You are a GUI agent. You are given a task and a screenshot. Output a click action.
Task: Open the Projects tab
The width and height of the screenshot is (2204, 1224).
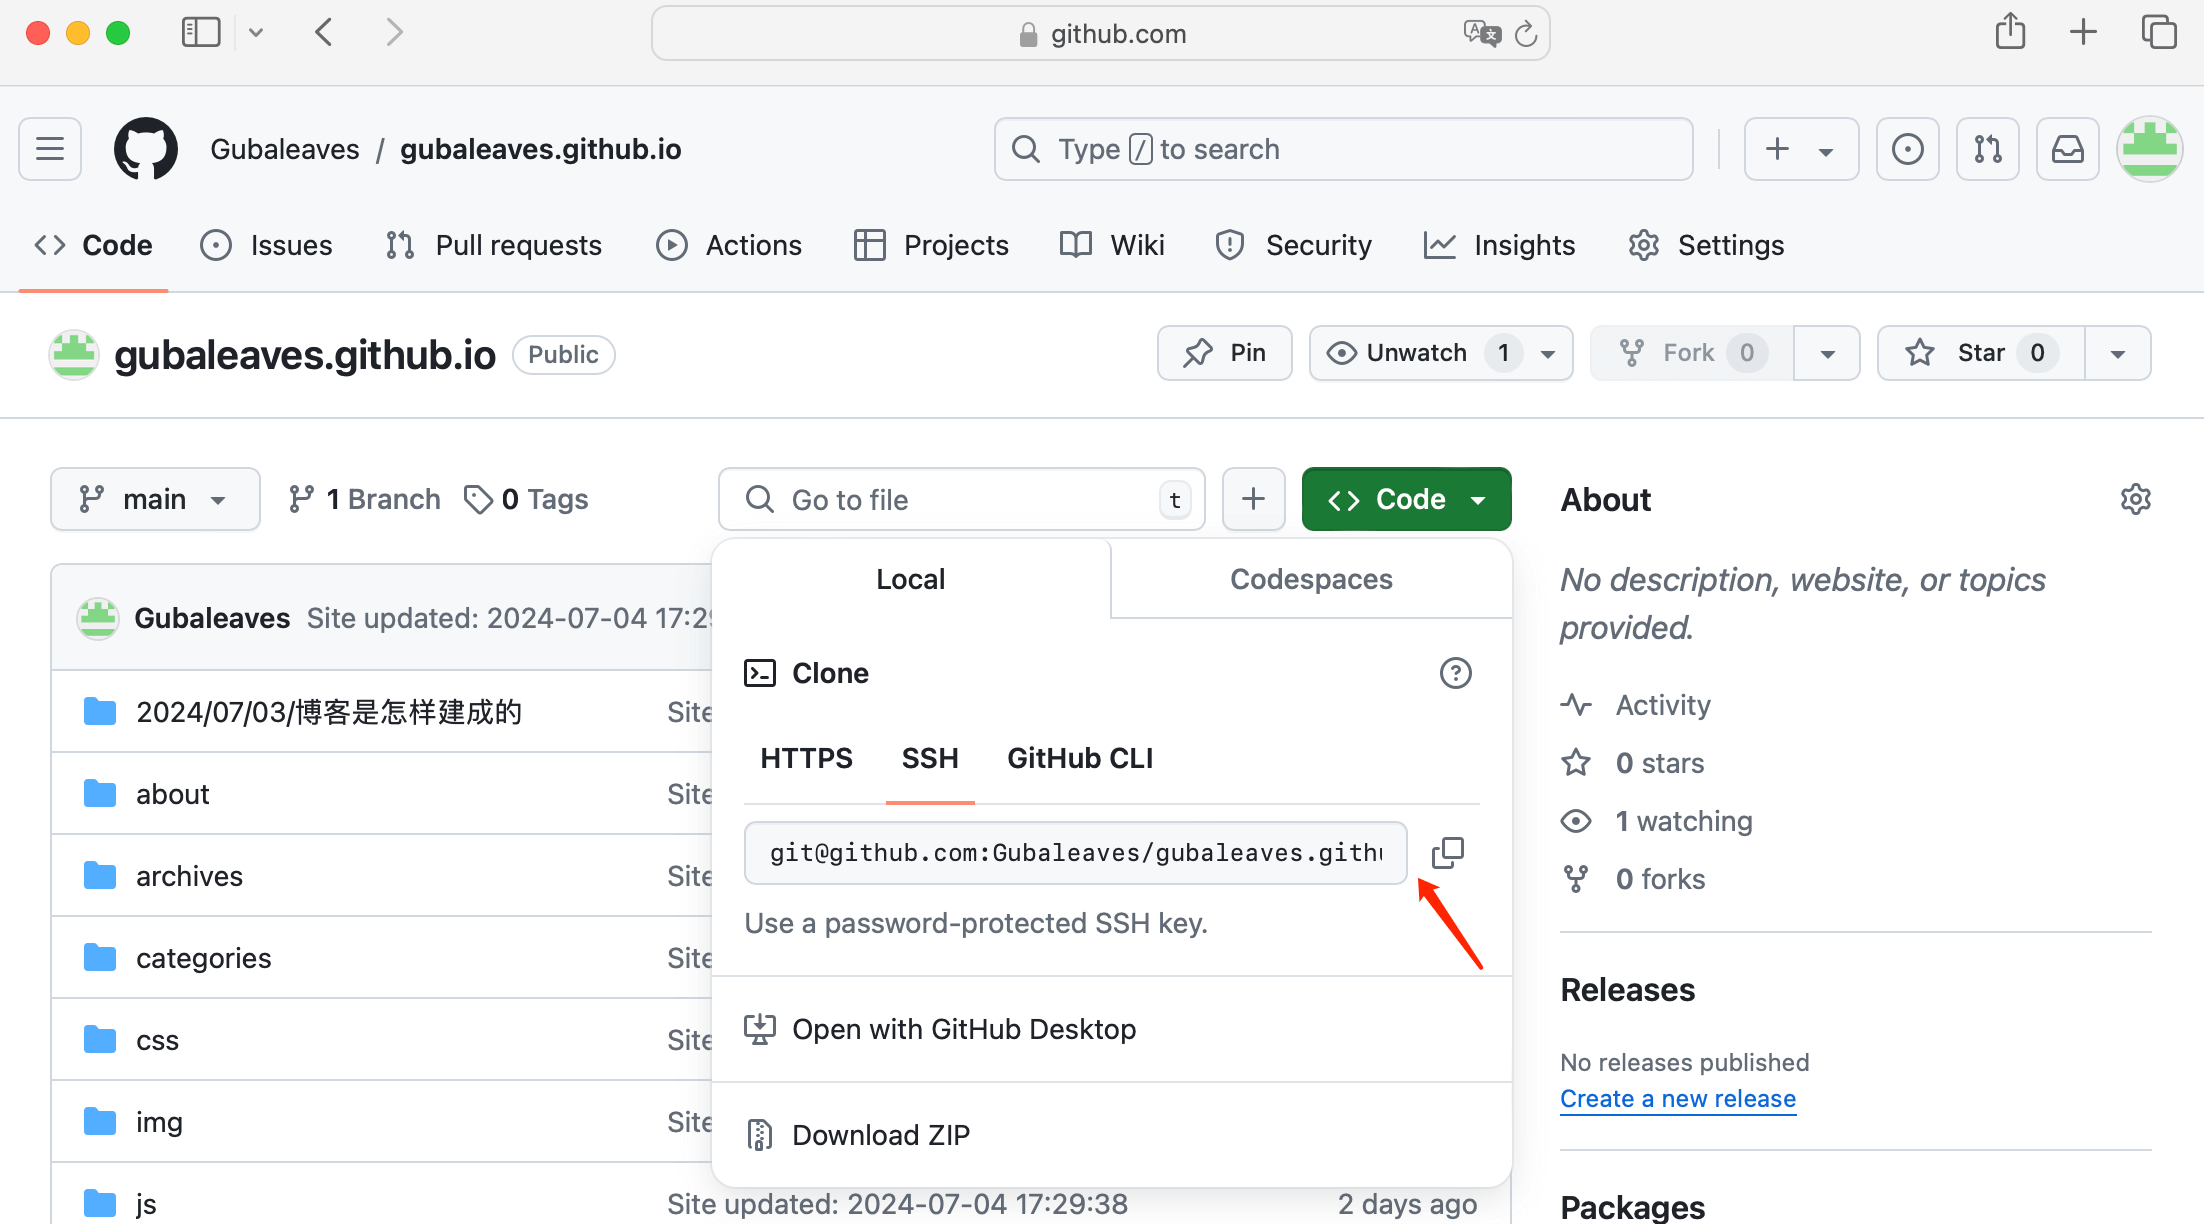pyautogui.click(x=931, y=245)
